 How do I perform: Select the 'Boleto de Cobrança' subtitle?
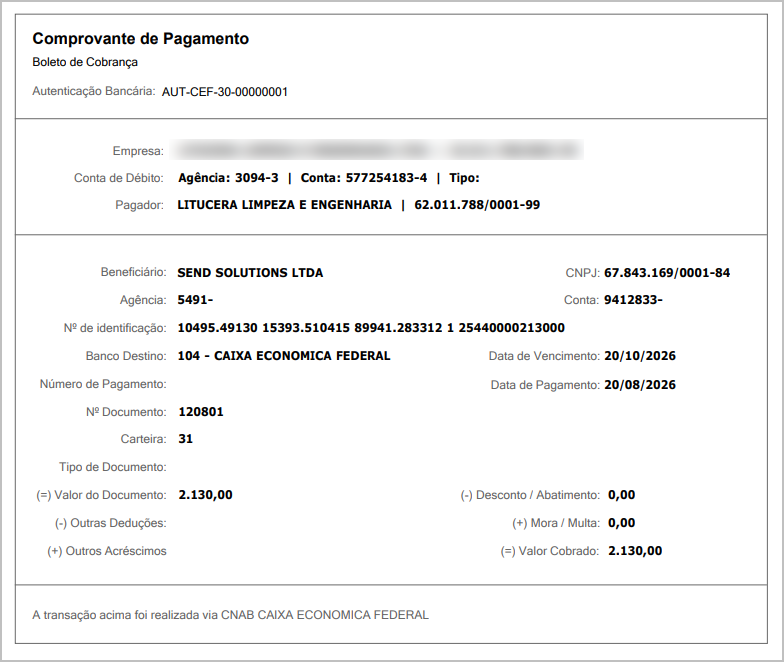click(x=85, y=62)
